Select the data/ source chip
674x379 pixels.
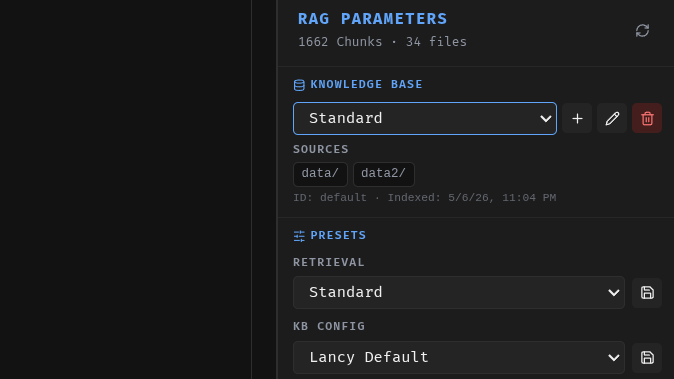[x=320, y=174]
